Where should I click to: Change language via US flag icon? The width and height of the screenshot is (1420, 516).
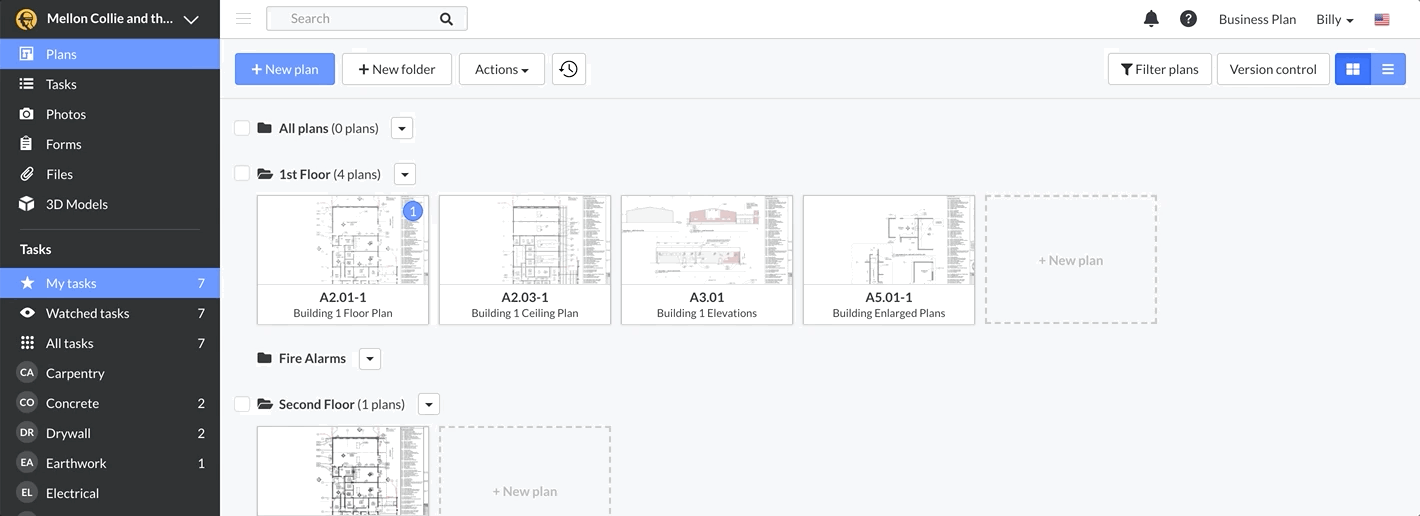coord(1382,19)
